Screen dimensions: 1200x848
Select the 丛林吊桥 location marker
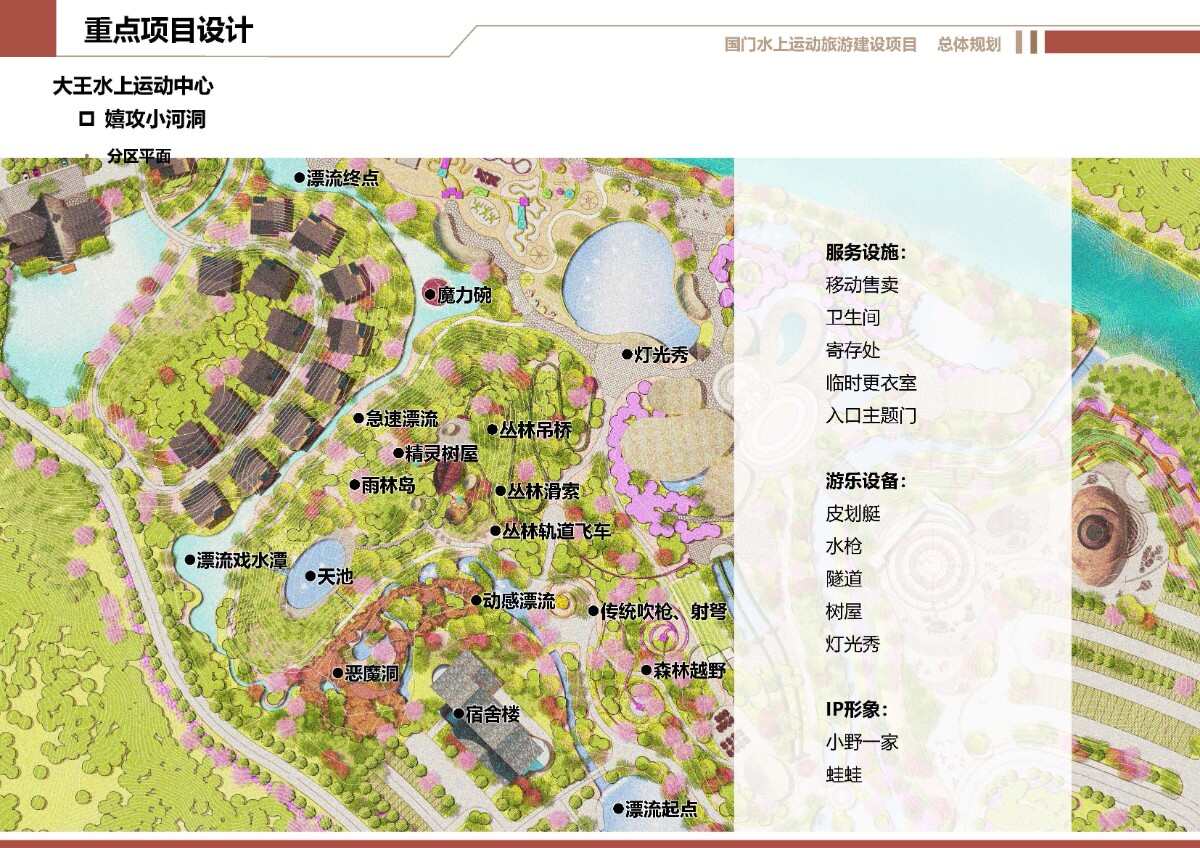click(492, 430)
